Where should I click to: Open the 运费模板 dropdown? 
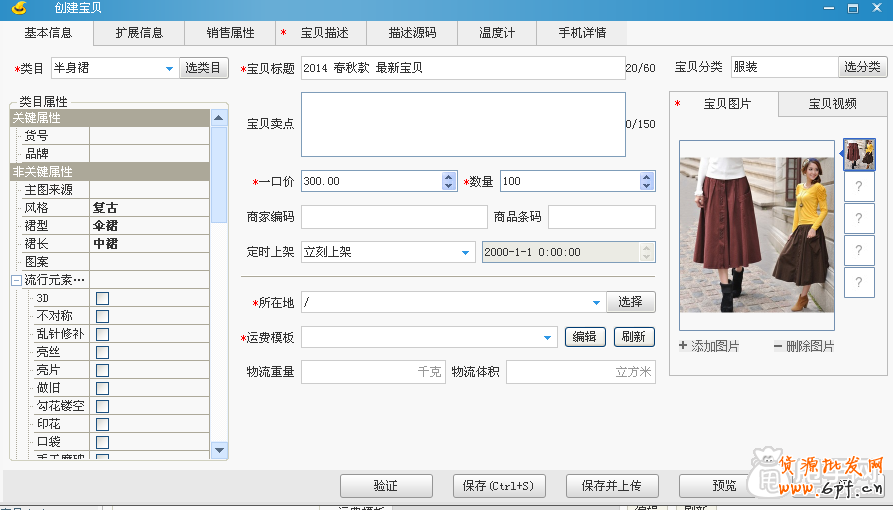[x=548, y=338]
